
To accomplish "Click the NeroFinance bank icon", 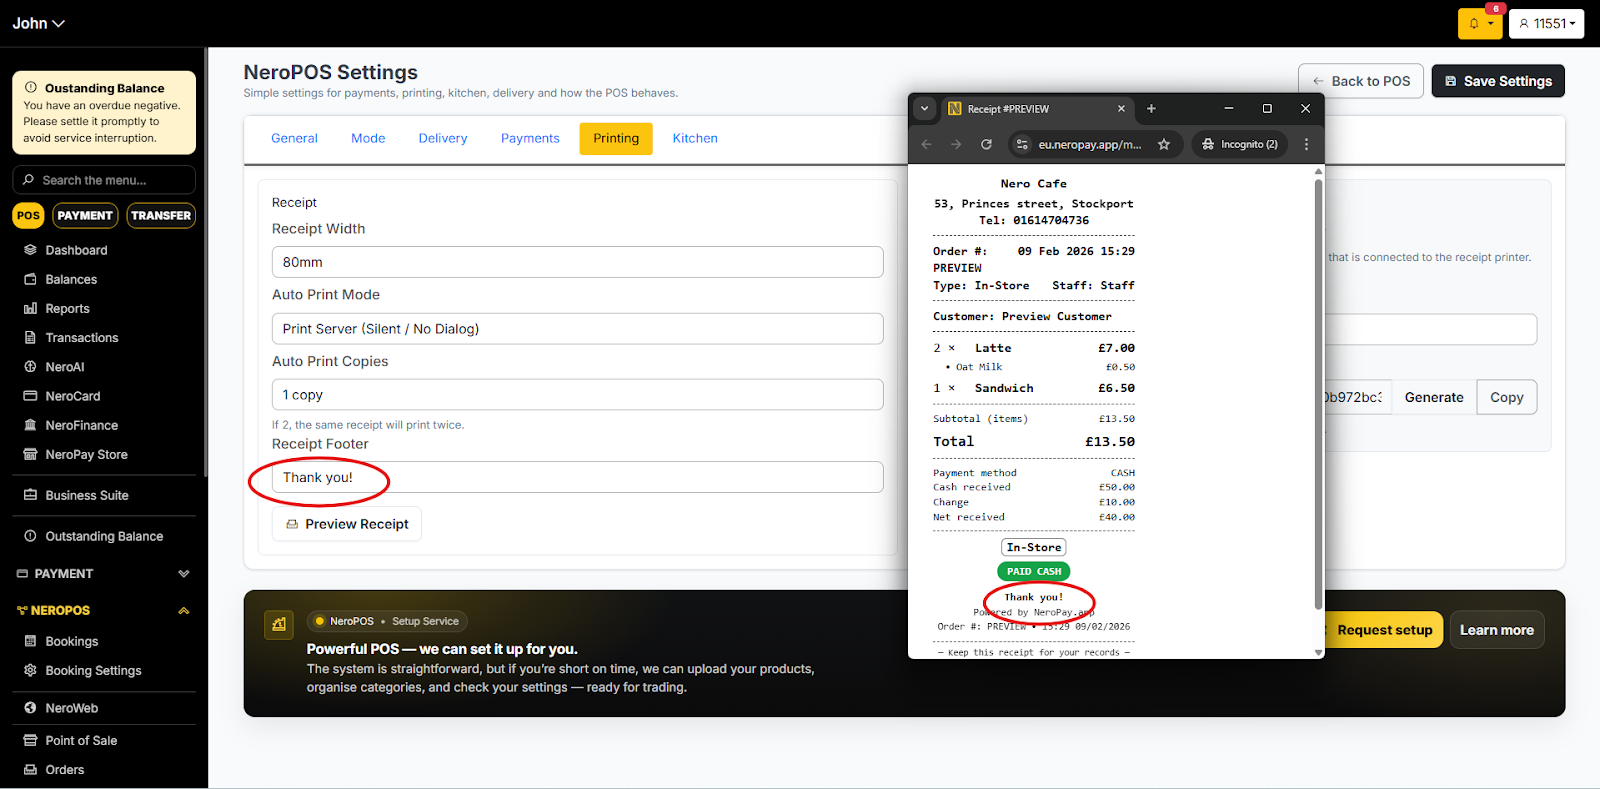I will [x=30, y=425].
